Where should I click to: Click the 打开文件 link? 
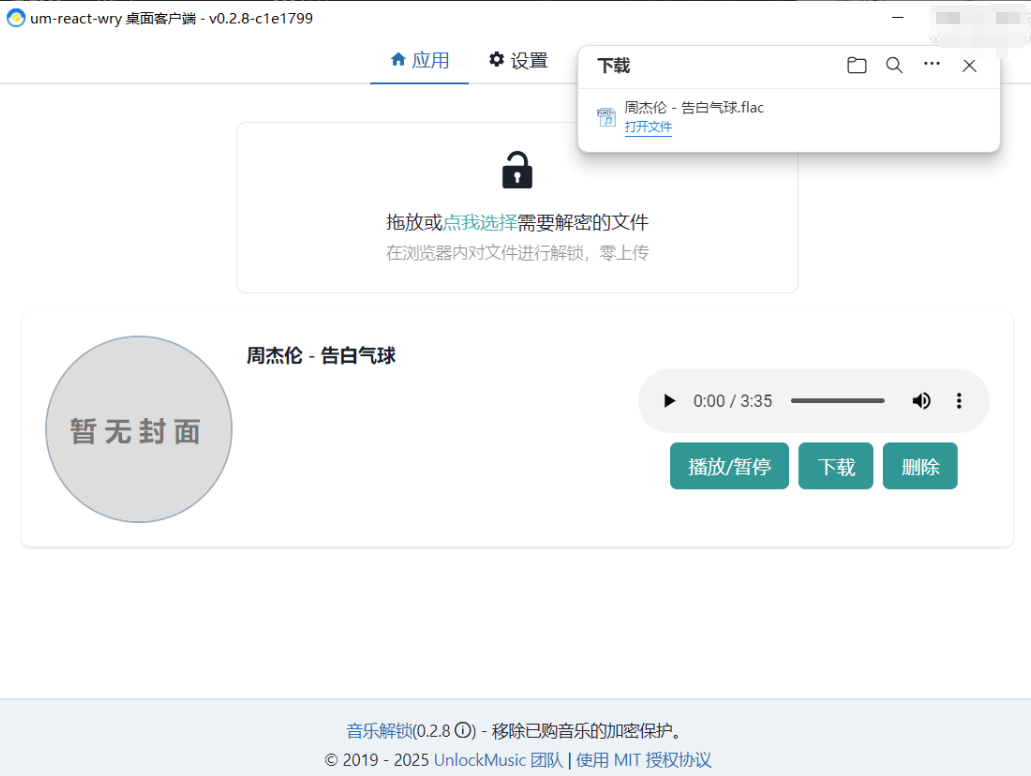[x=648, y=127]
